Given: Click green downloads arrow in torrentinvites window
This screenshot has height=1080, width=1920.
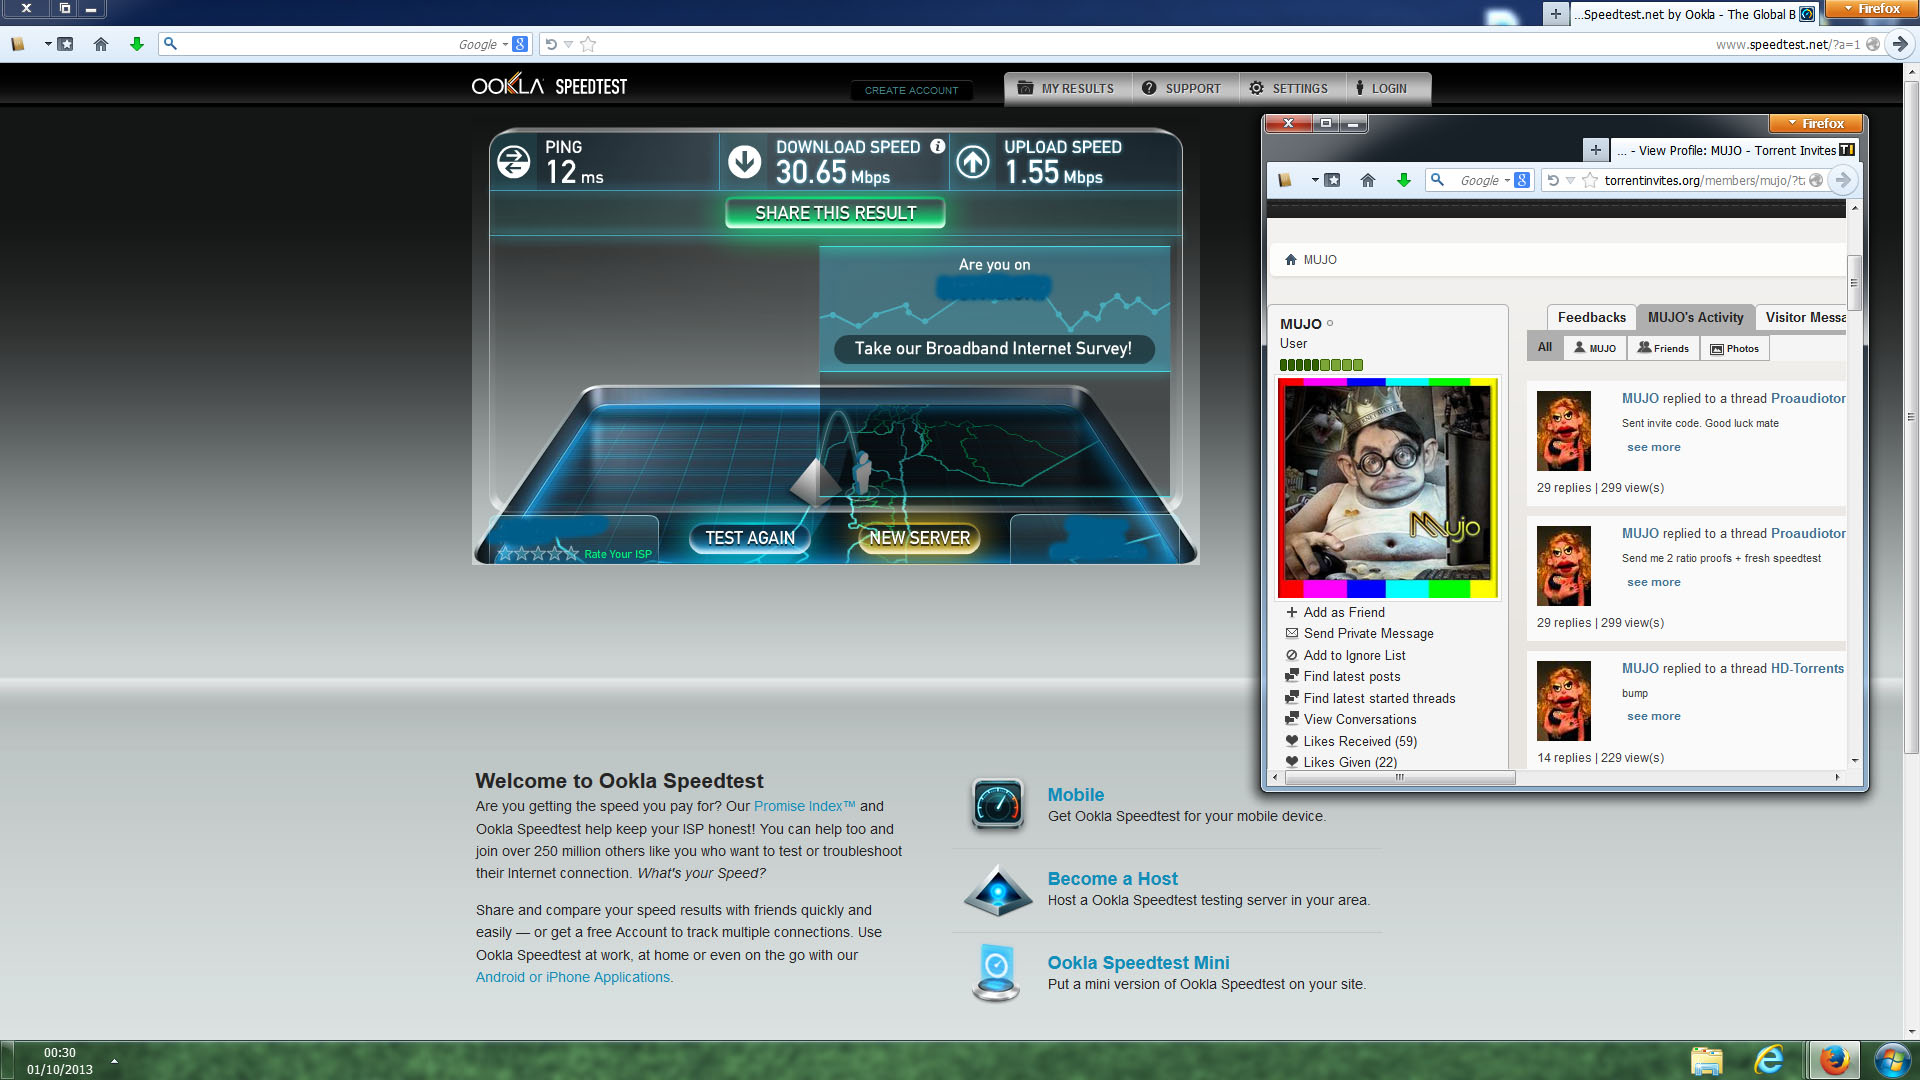Looking at the screenshot, I should [1404, 180].
